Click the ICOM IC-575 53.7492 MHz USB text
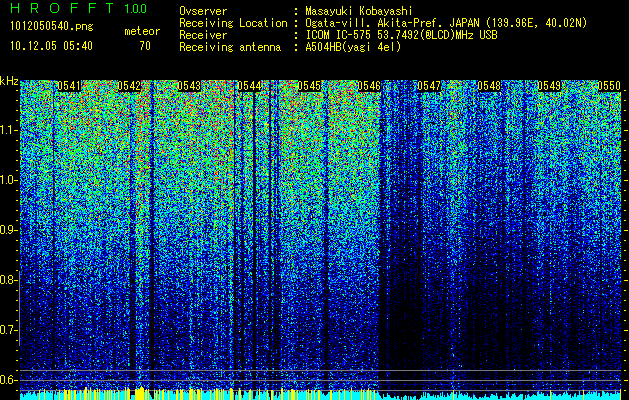The width and height of the screenshot is (629, 400). (x=401, y=35)
